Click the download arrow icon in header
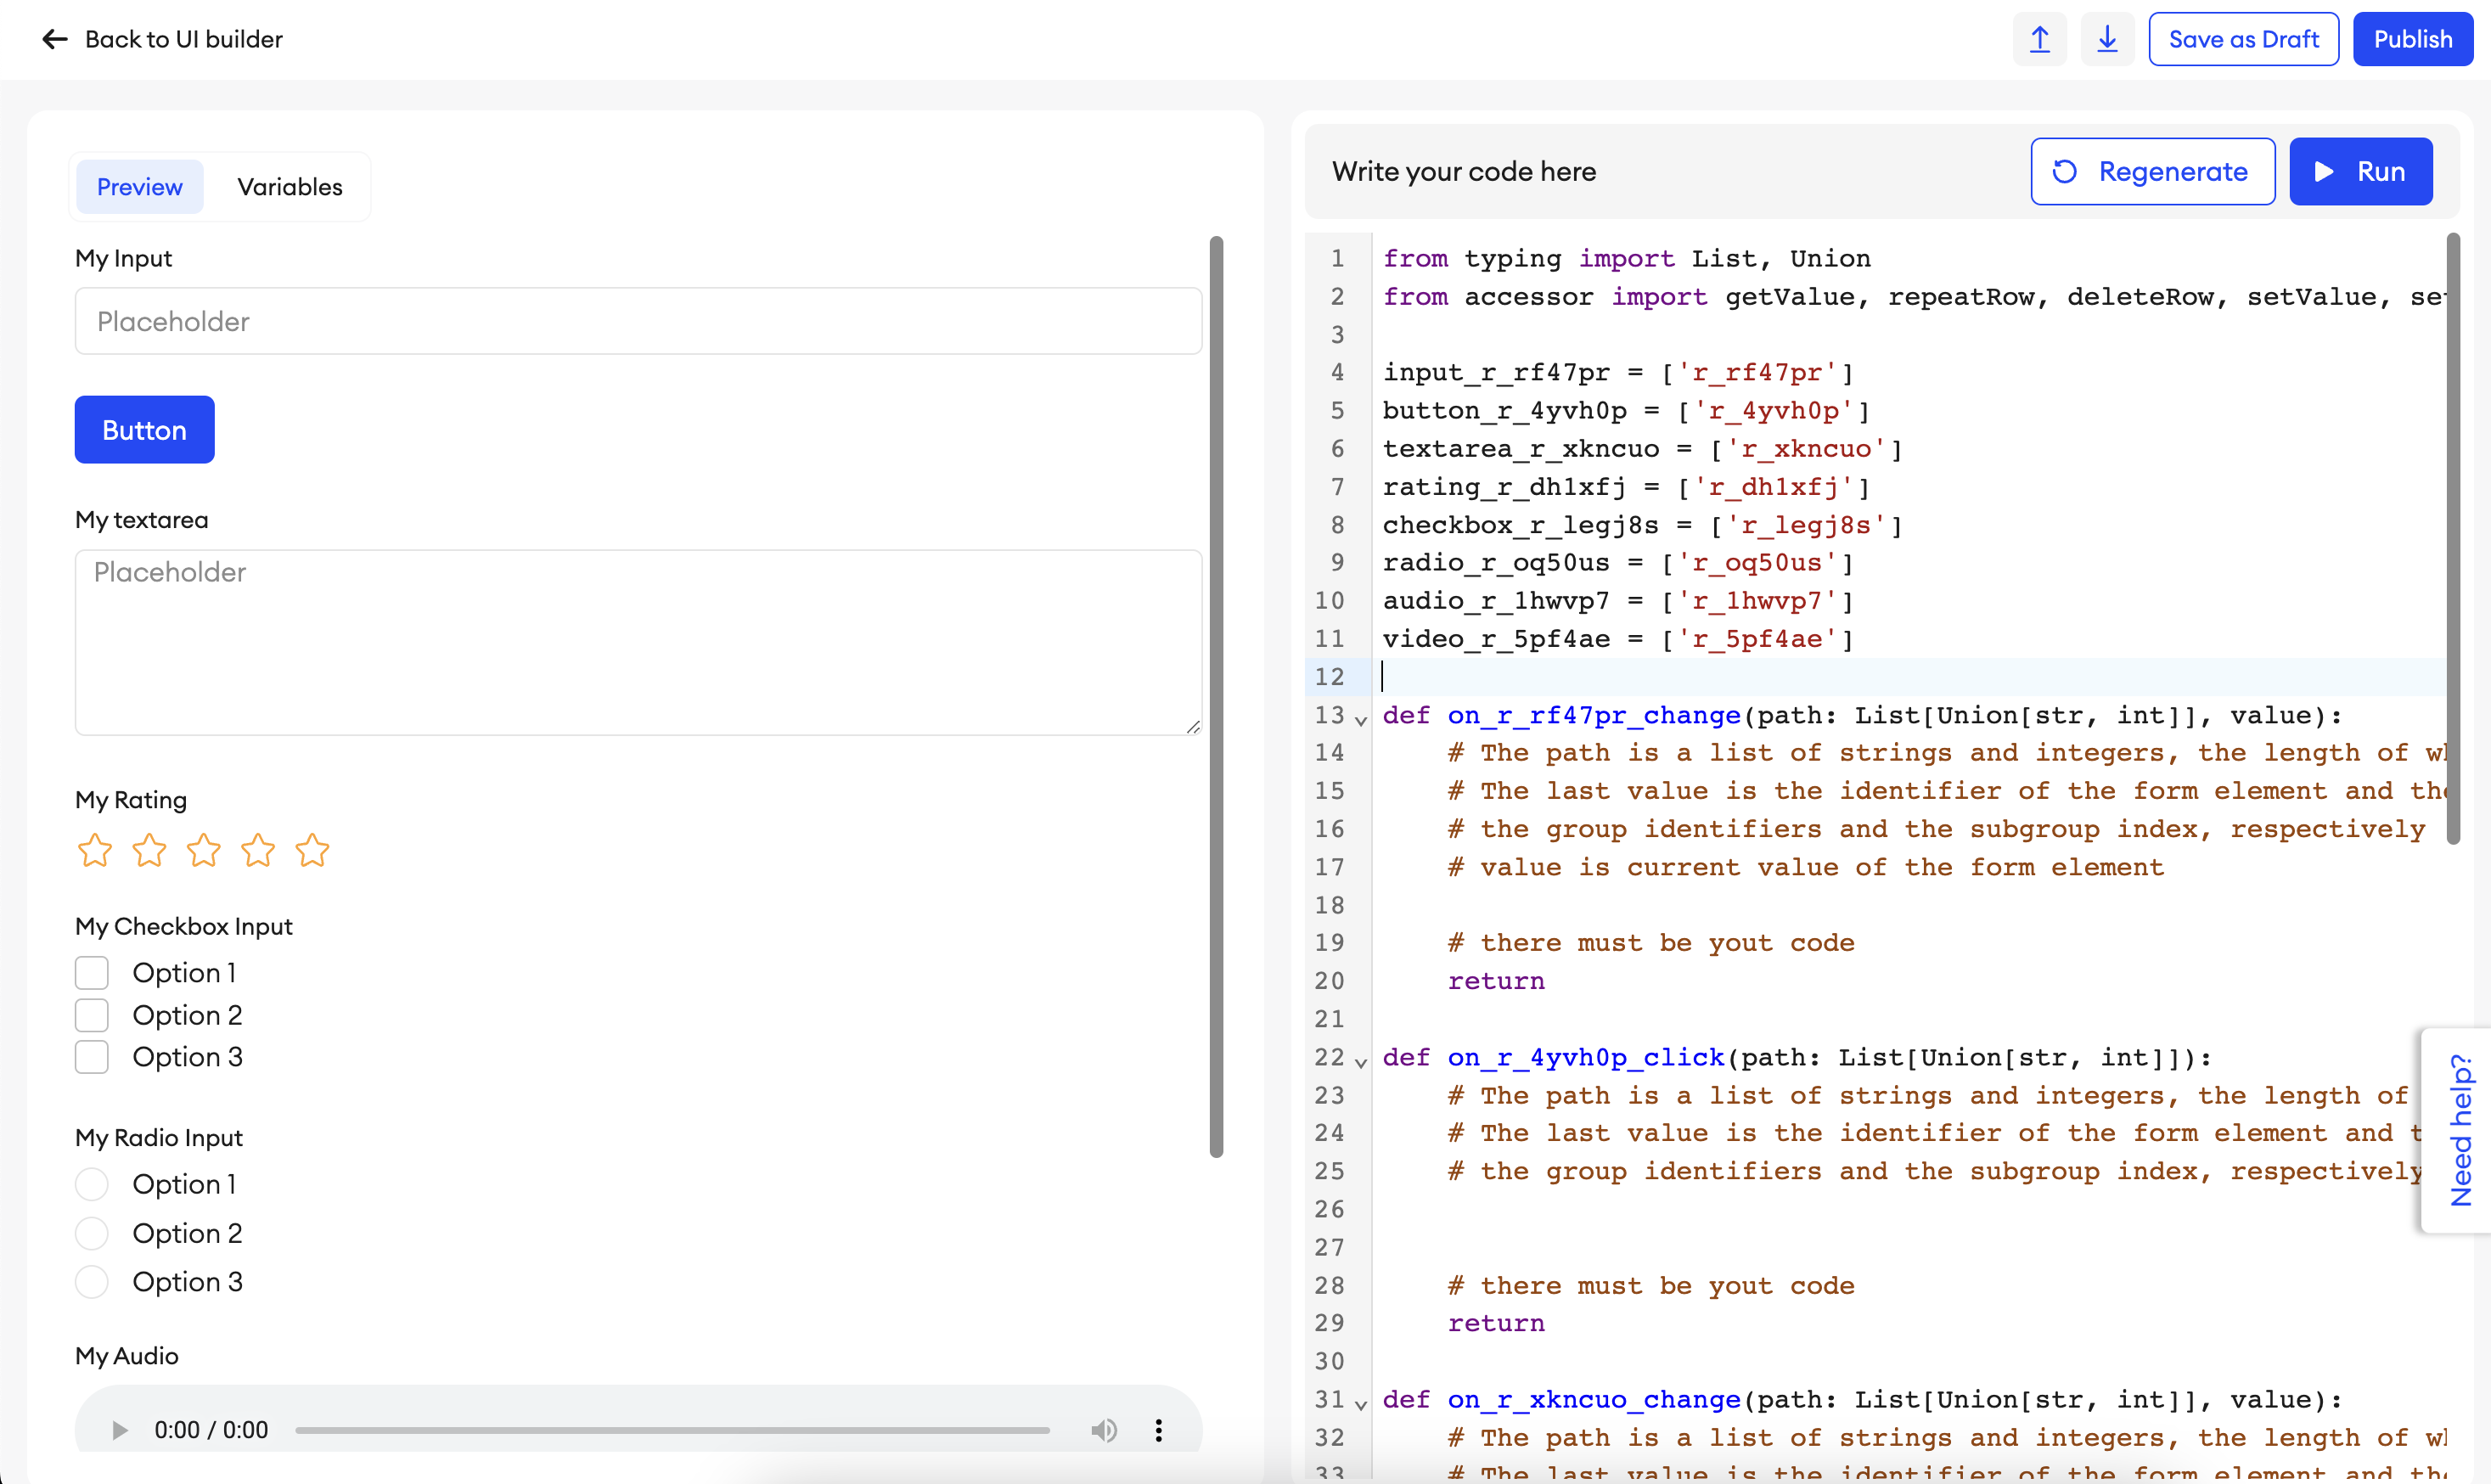Screen dimensions: 2491x1484 coord(2107,39)
